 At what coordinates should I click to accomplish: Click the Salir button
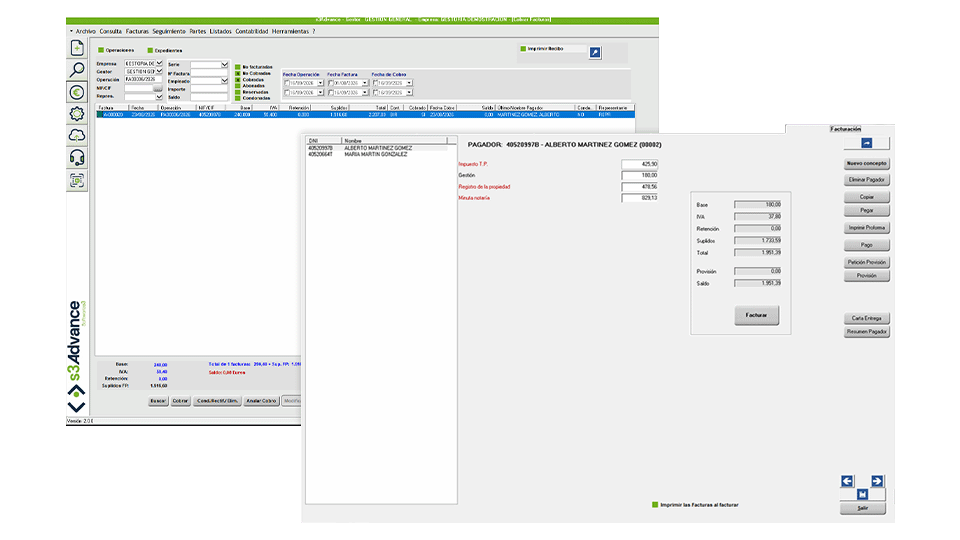(862, 508)
